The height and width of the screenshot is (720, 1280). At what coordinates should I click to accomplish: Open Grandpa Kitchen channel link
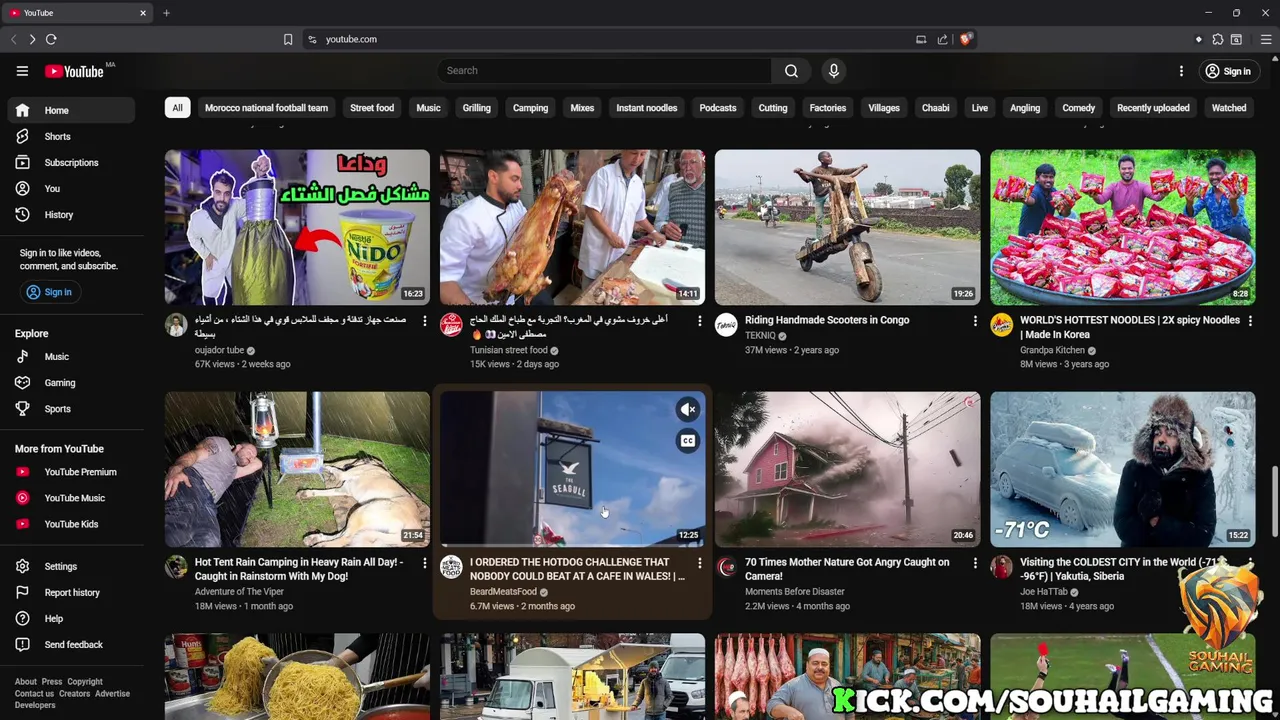point(1052,350)
